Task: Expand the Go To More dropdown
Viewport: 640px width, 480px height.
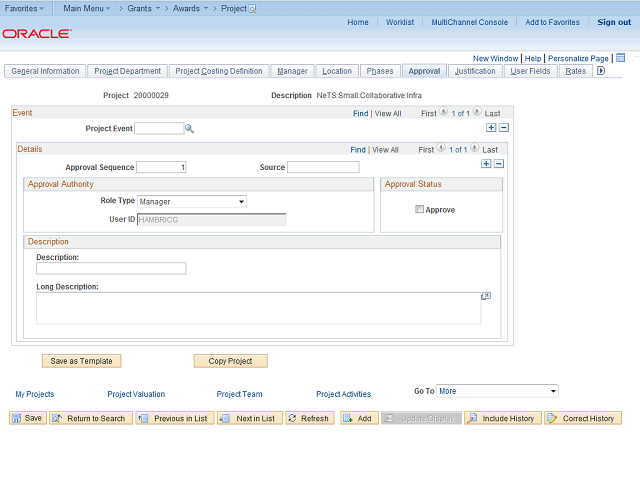Action: pyautogui.click(x=497, y=391)
